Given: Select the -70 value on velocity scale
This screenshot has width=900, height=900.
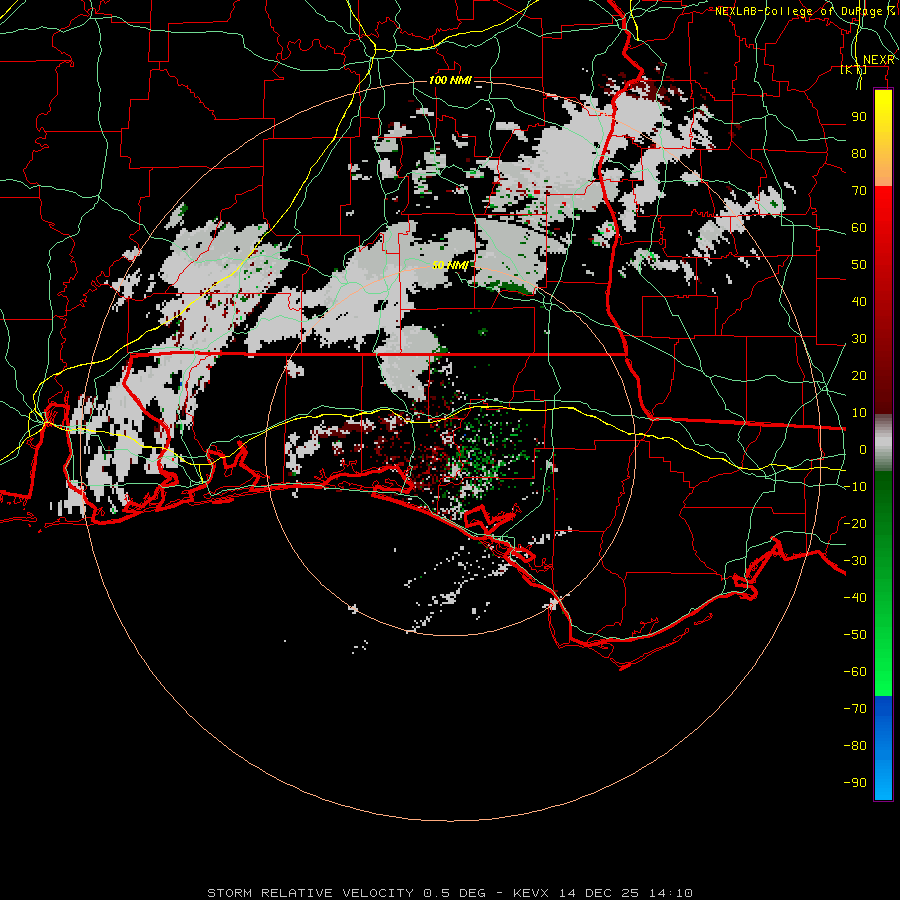Looking at the screenshot, I should click(x=855, y=708).
